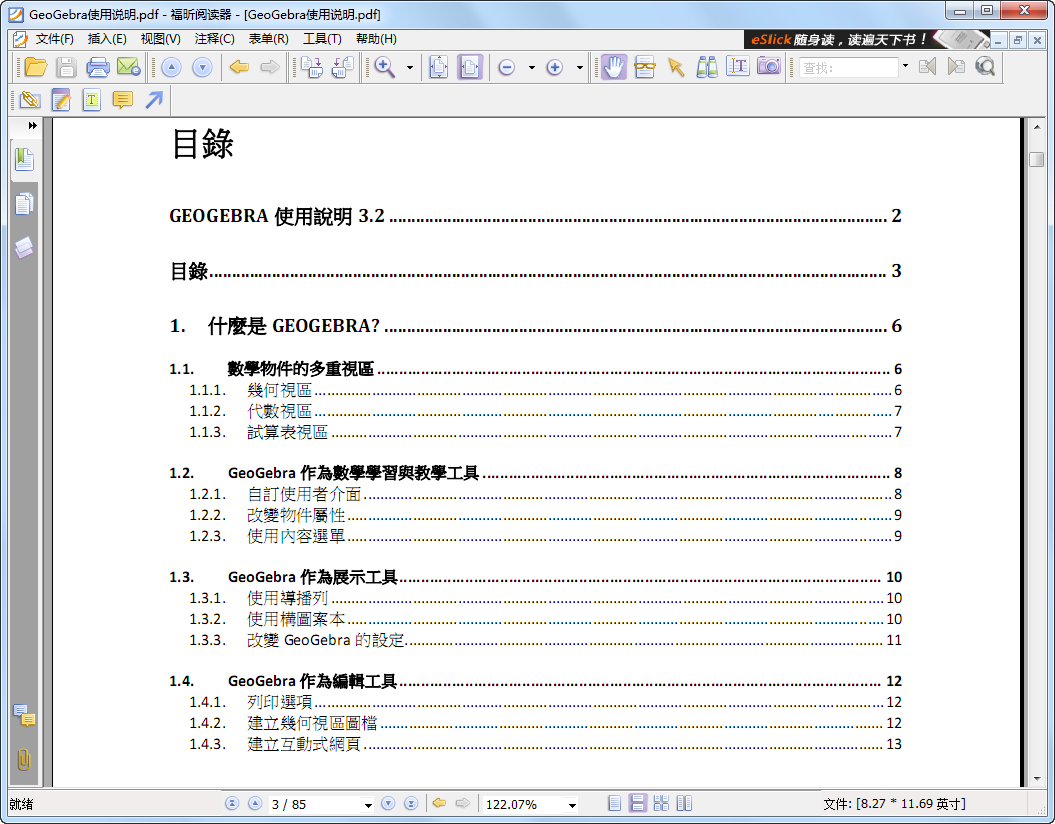The image size is (1055, 824).
Task: Click the Print icon in toolbar
Action: 97,67
